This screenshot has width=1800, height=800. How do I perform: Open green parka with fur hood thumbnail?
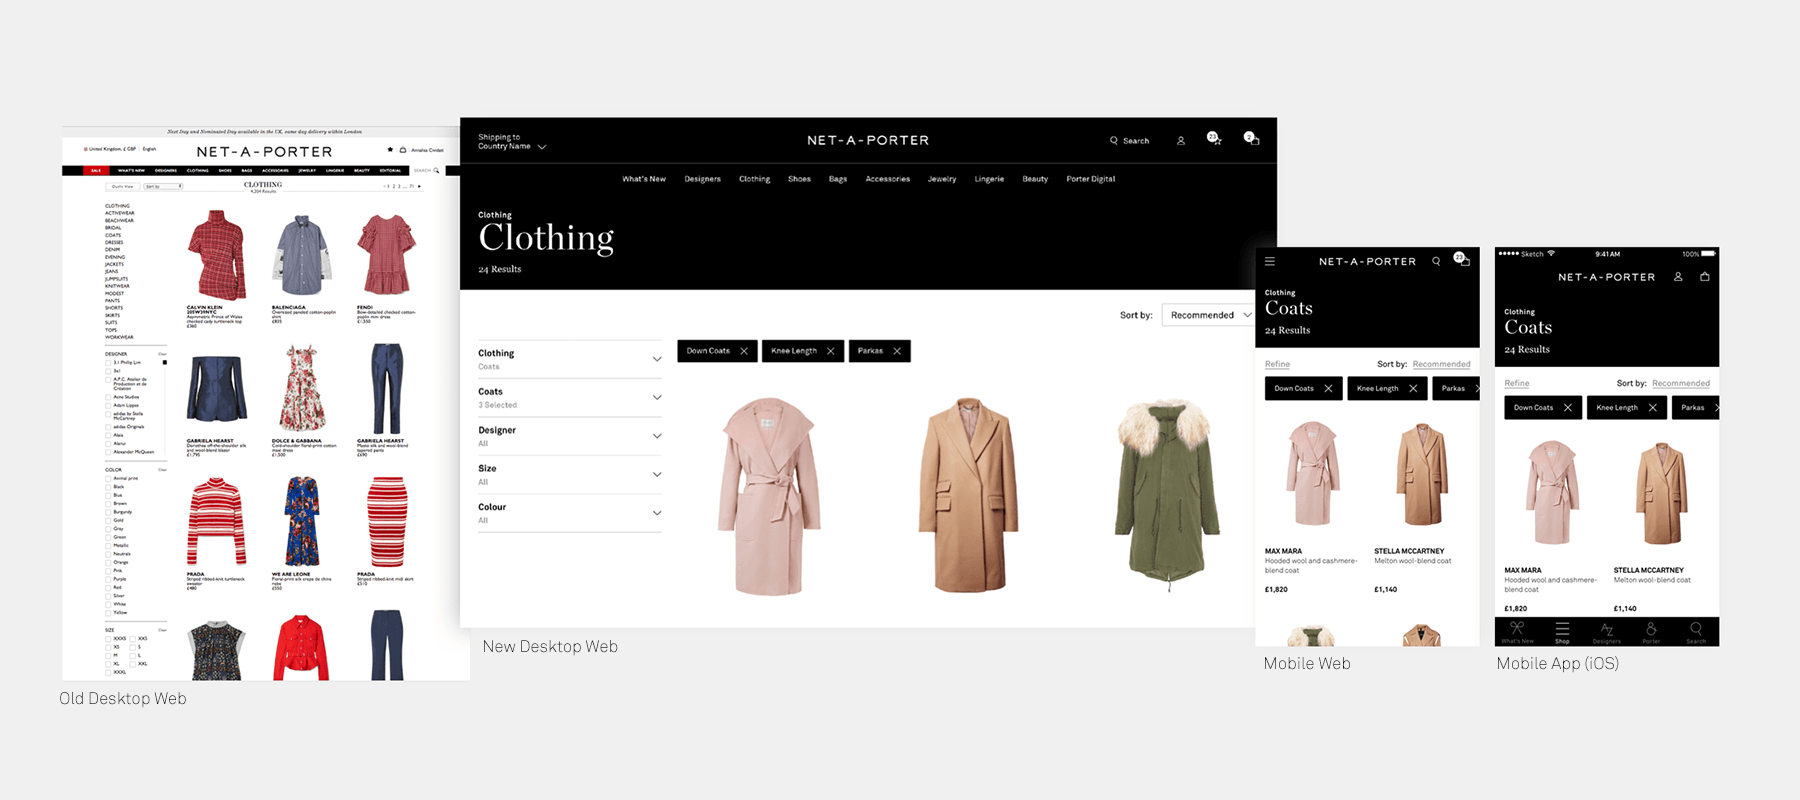(1167, 494)
